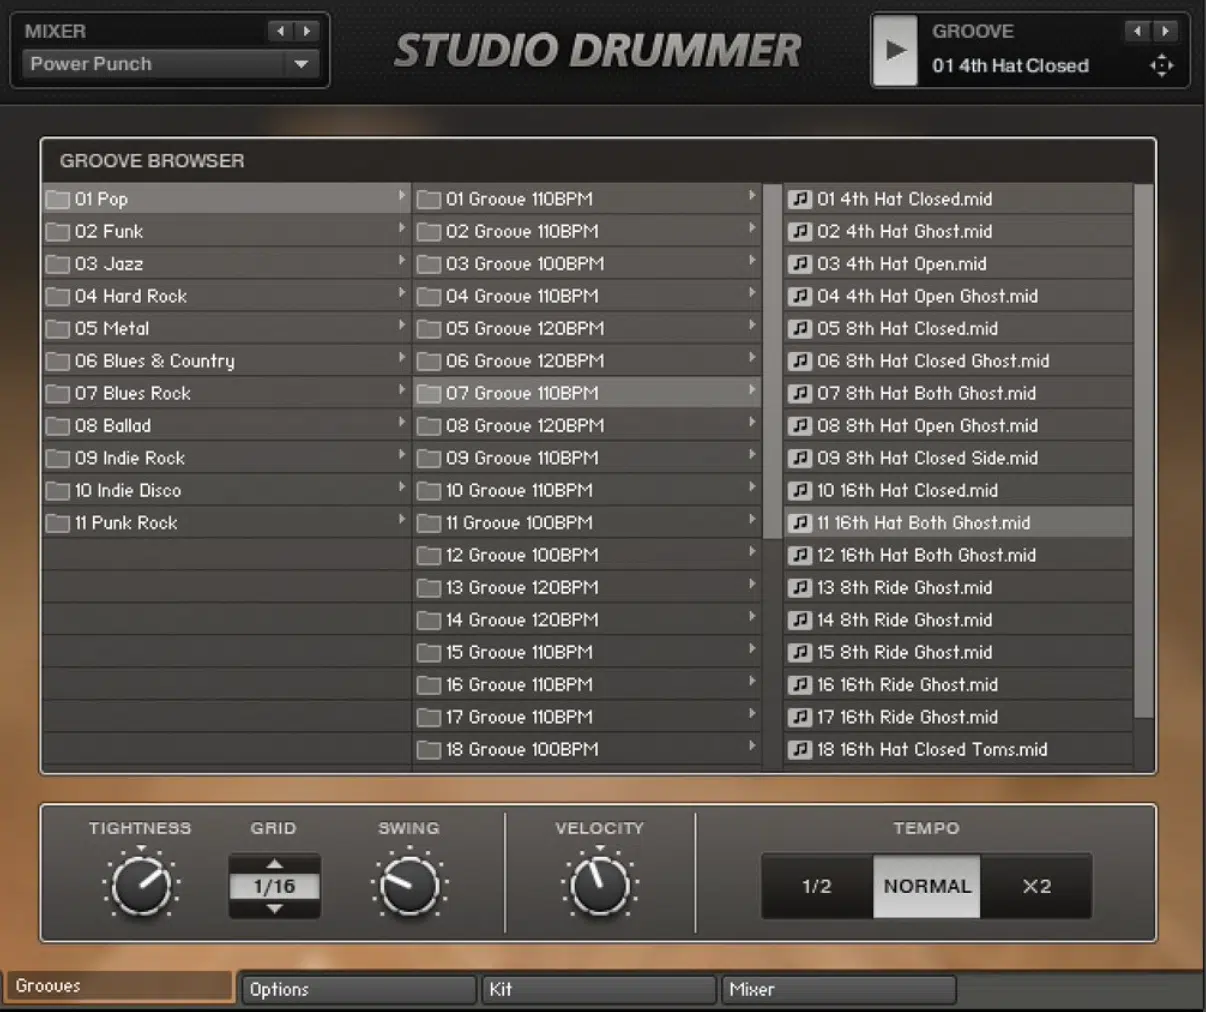Switch to the Kit tab
This screenshot has width=1206, height=1012.
point(599,990)
